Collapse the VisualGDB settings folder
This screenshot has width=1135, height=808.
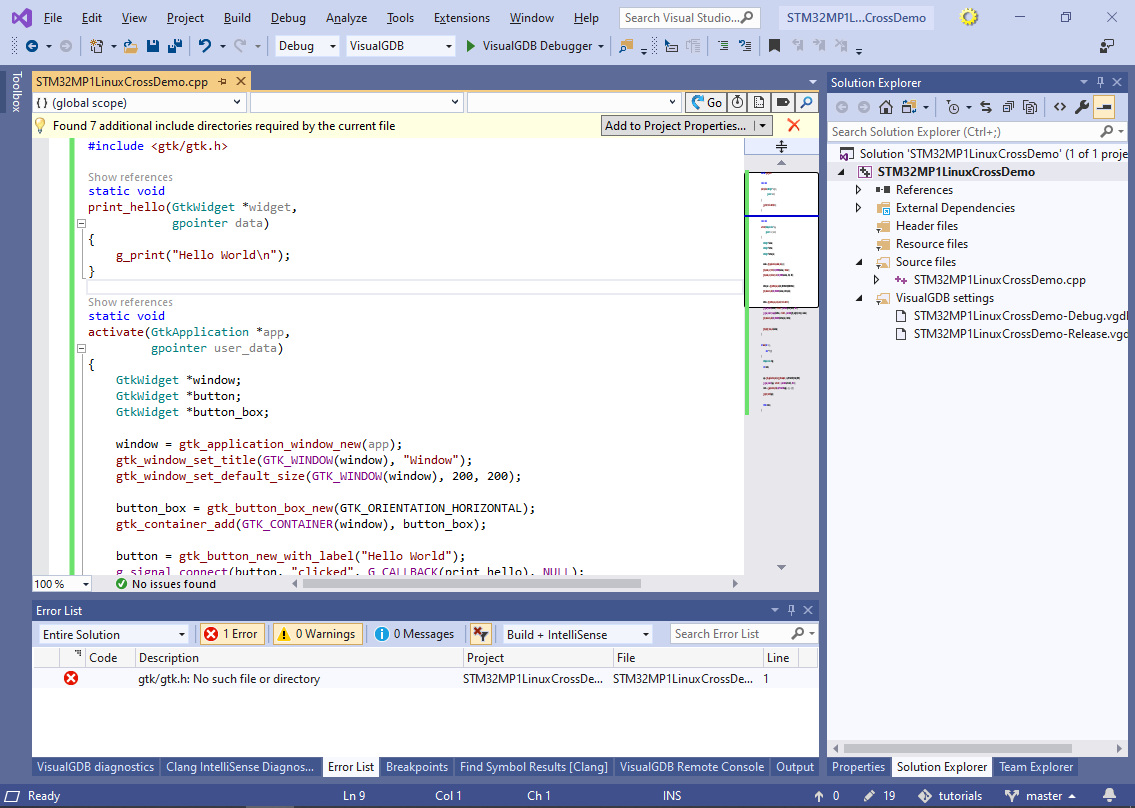pyautogui.click(x=858, y=298)
